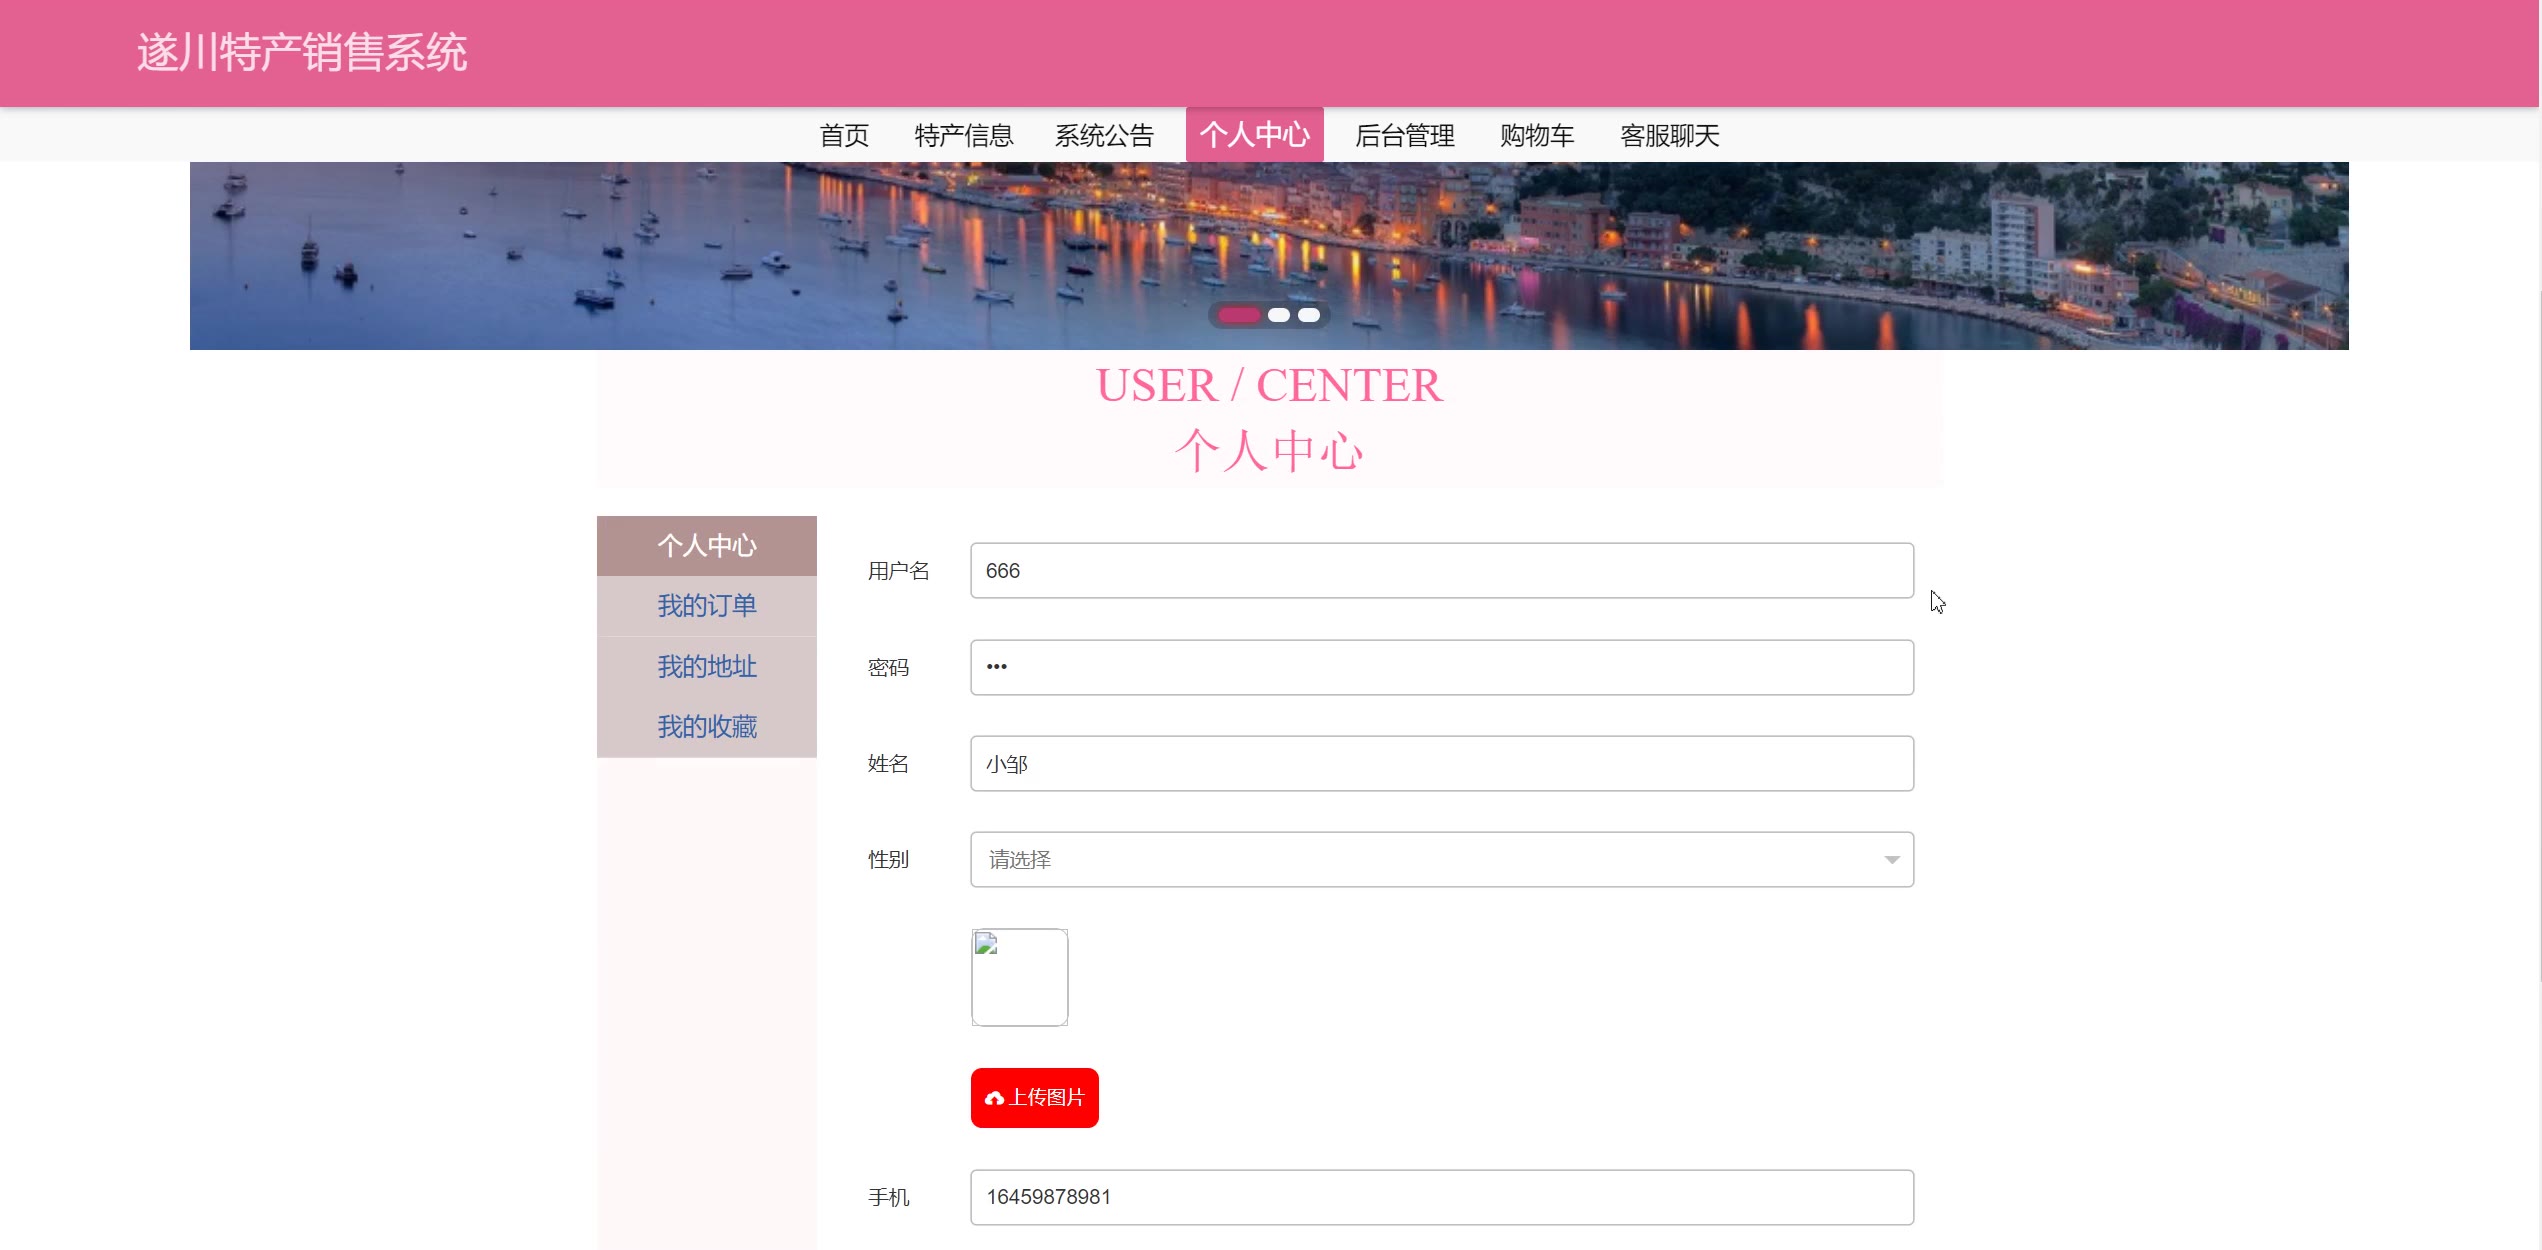Viewport: 2542px width, 1250px height.
Task: Select 个人中心 in the sidebar
Action: point(706,546)
